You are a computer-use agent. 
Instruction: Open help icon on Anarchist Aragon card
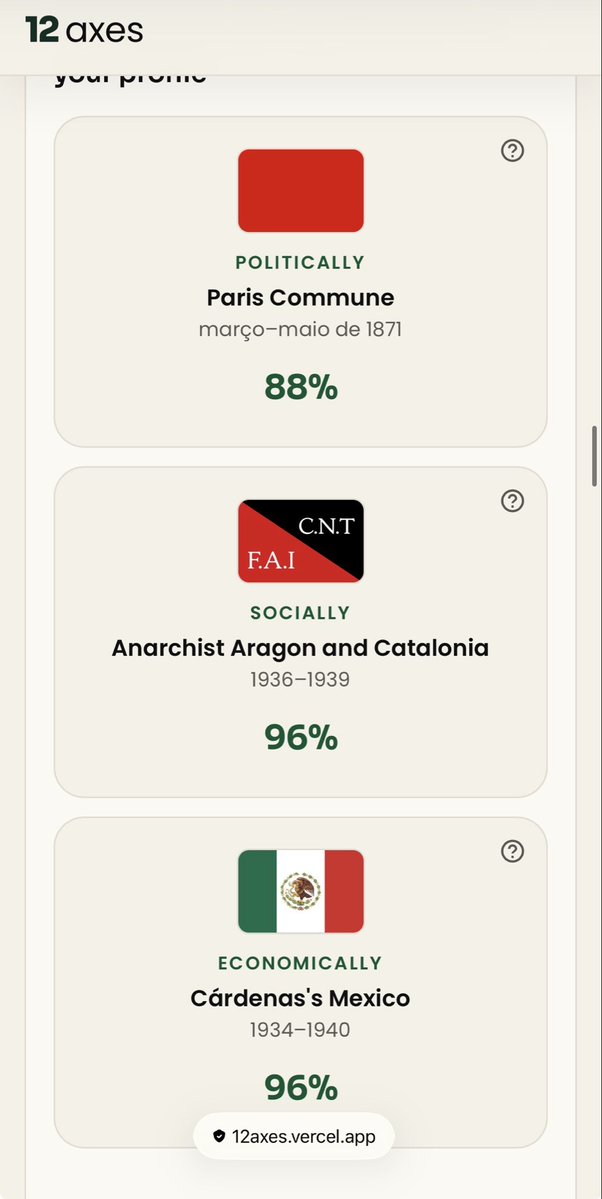512,501
